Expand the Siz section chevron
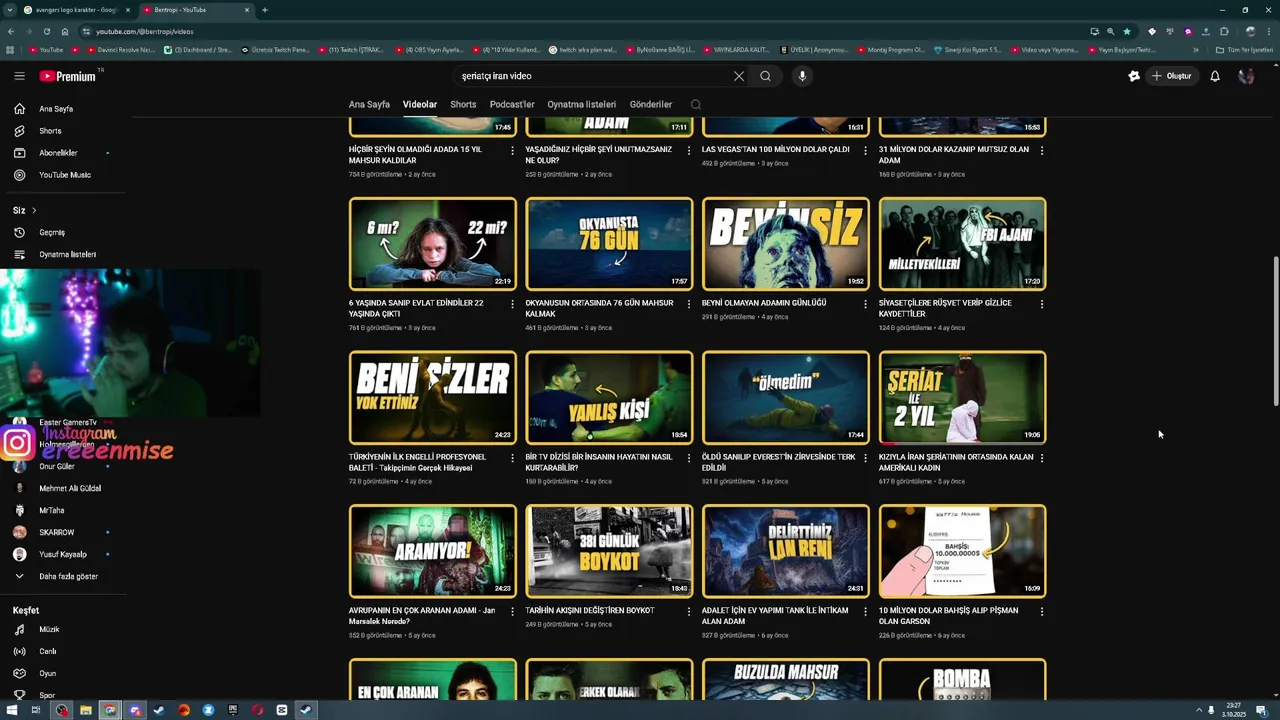The height and width of the screenshot is (720, 1280). [x=34, y=210]
